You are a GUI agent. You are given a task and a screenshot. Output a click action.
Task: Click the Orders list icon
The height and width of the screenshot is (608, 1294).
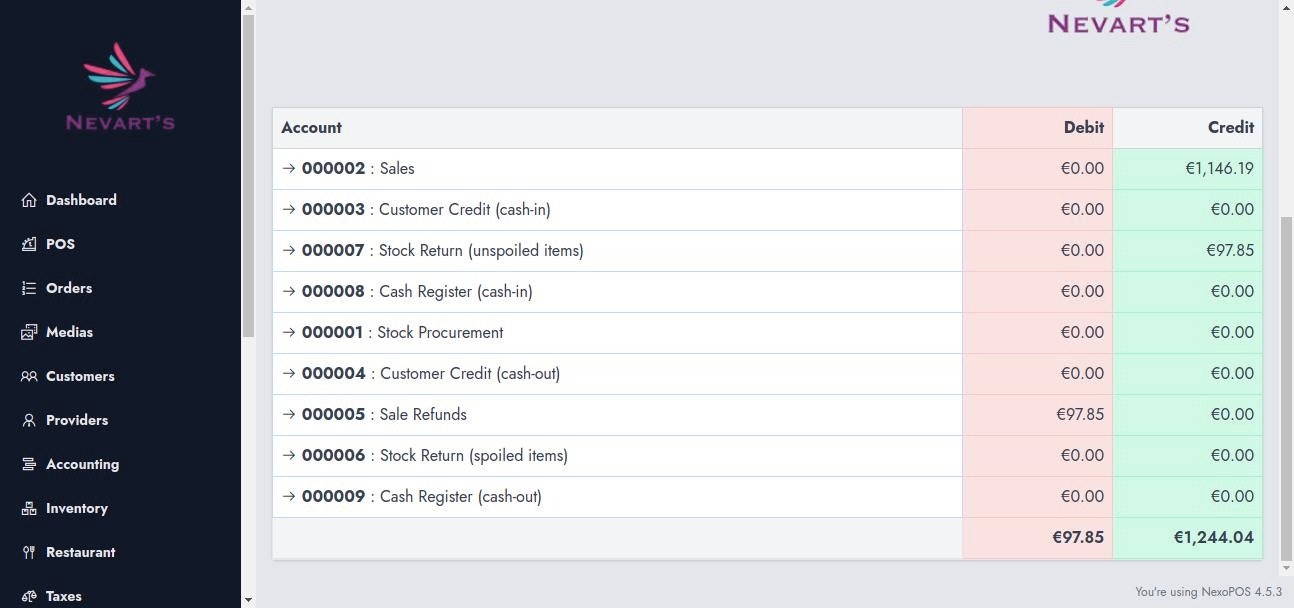[29, 288]
